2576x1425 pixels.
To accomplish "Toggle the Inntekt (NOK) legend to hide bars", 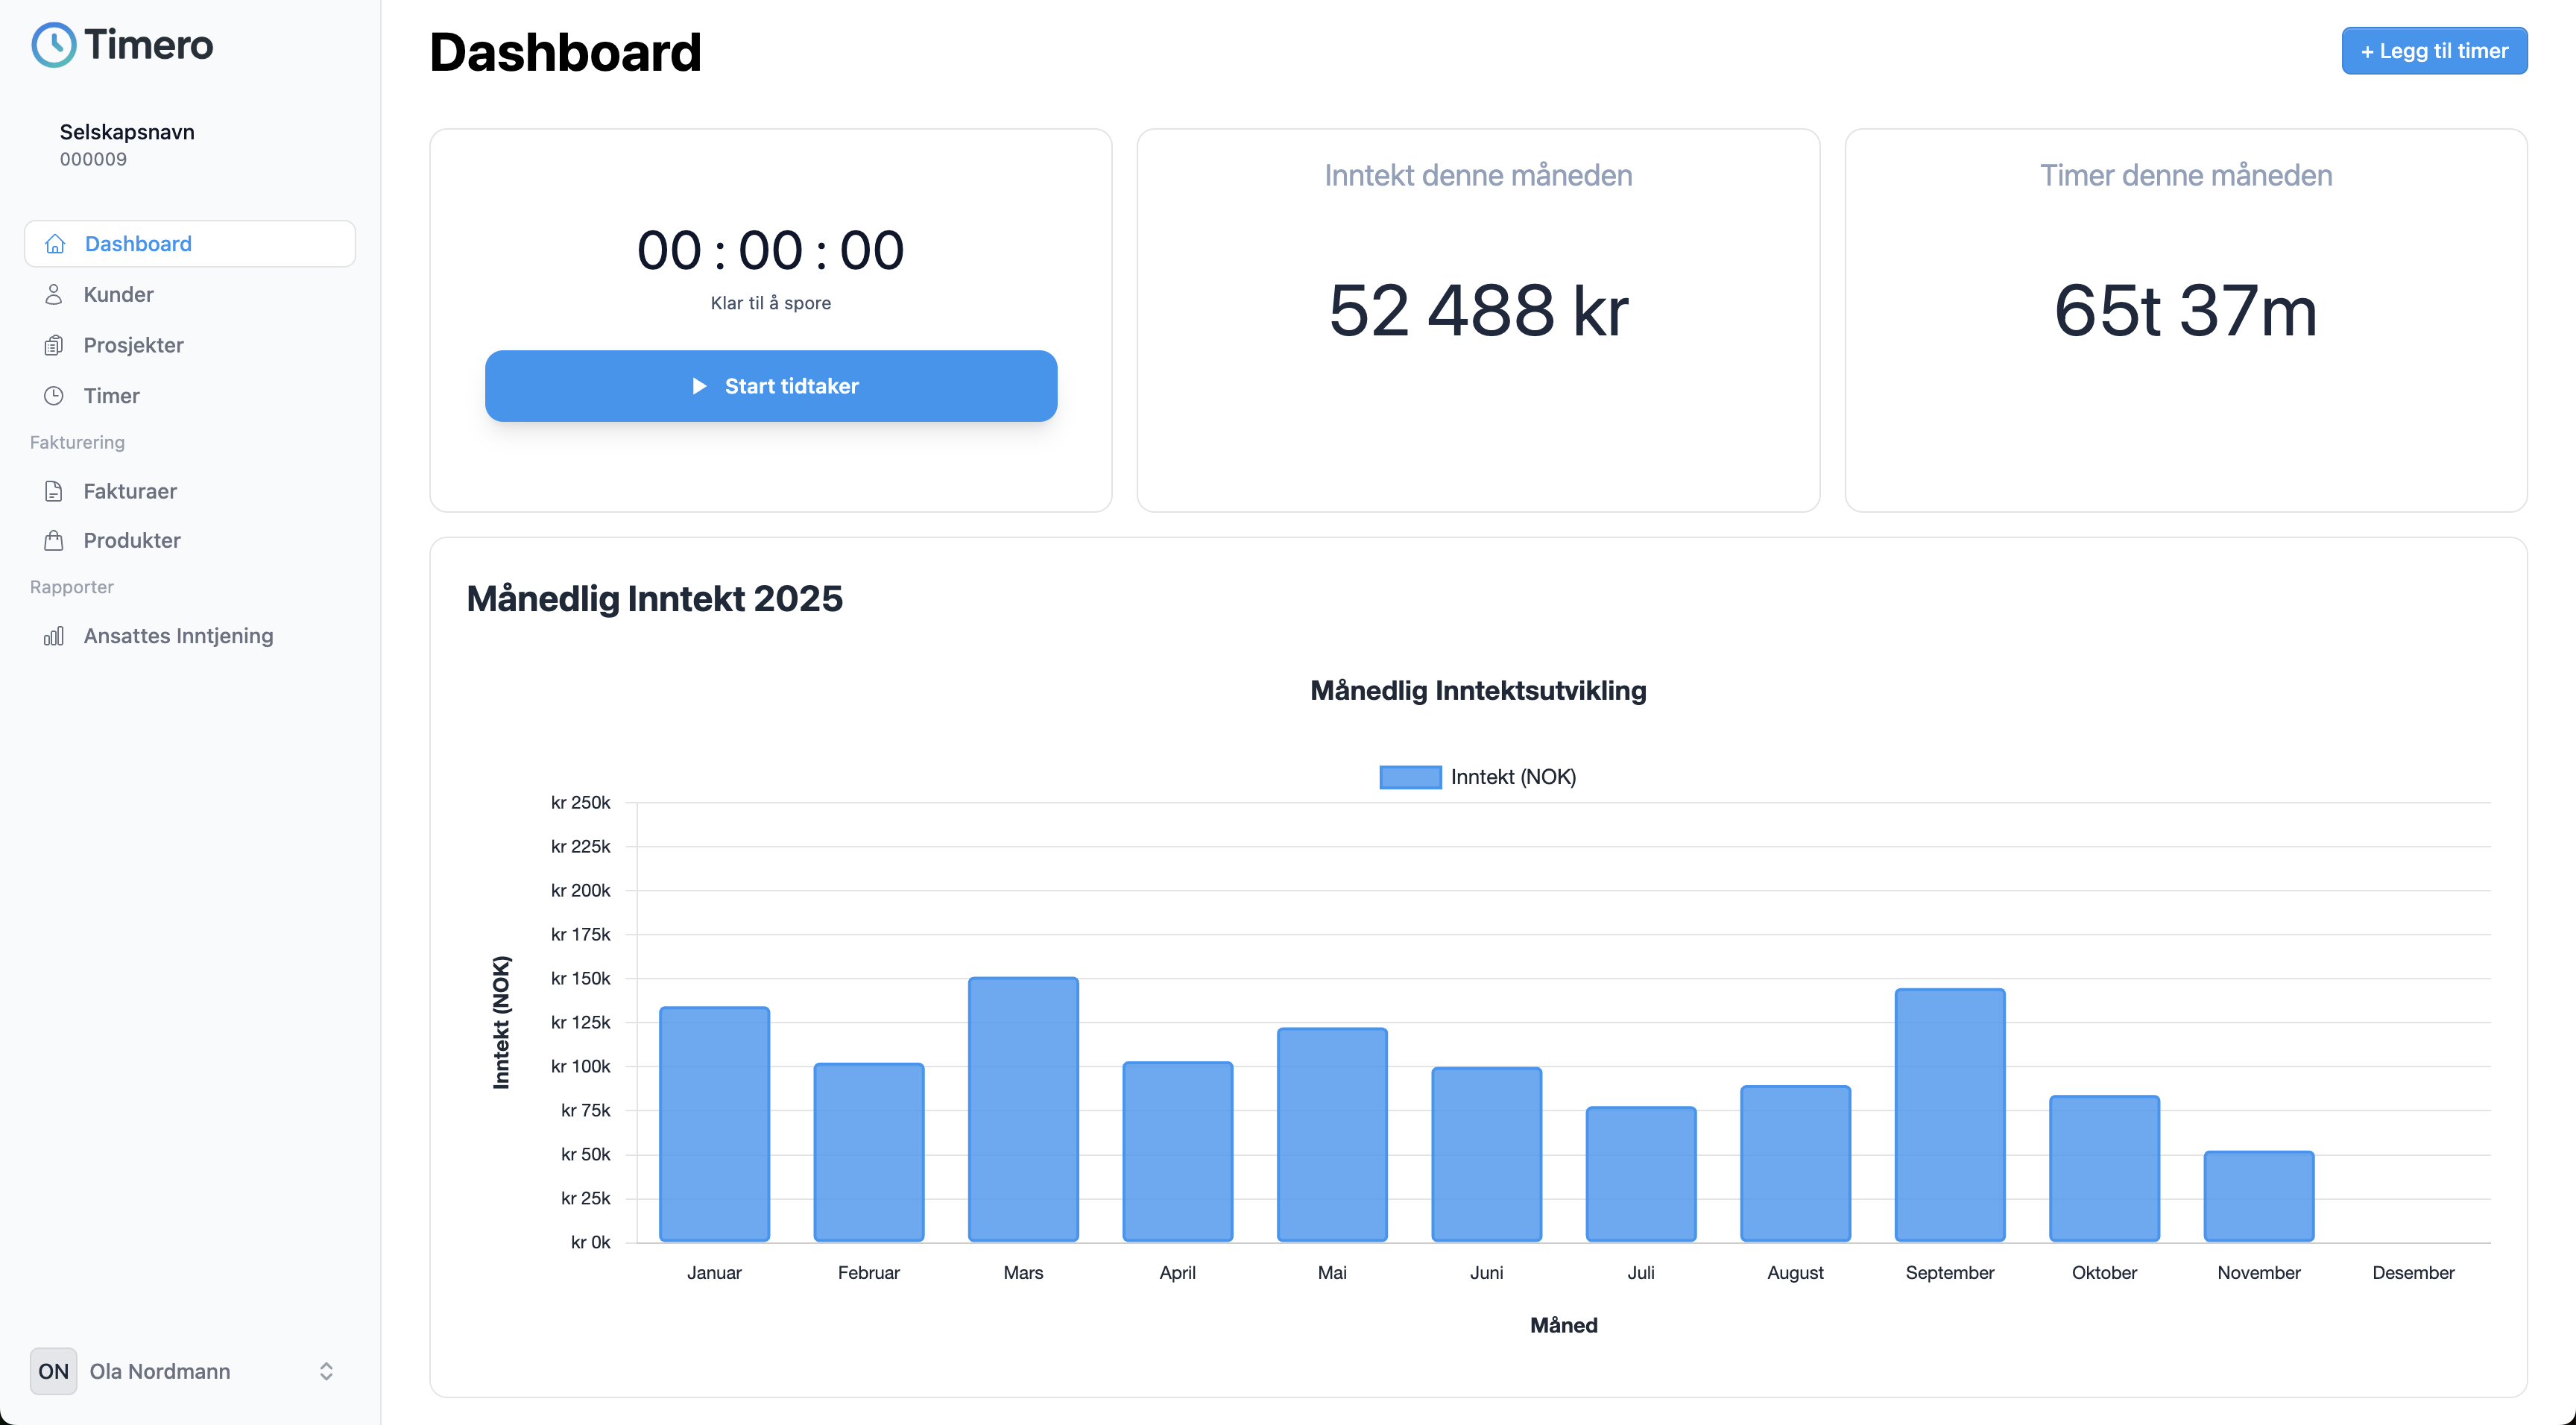I will [x=1478, y=776].
